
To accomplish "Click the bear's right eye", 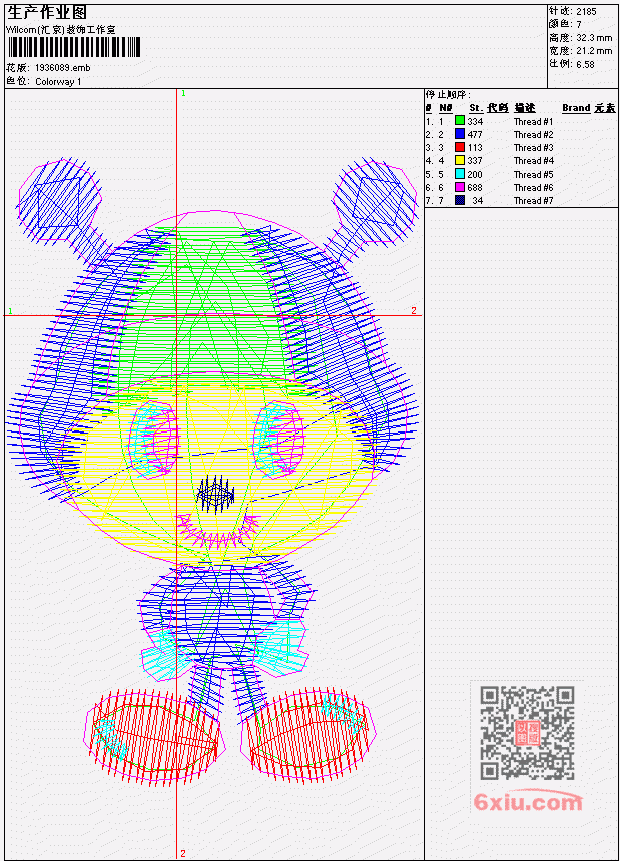I will click(x=278, y=438).
